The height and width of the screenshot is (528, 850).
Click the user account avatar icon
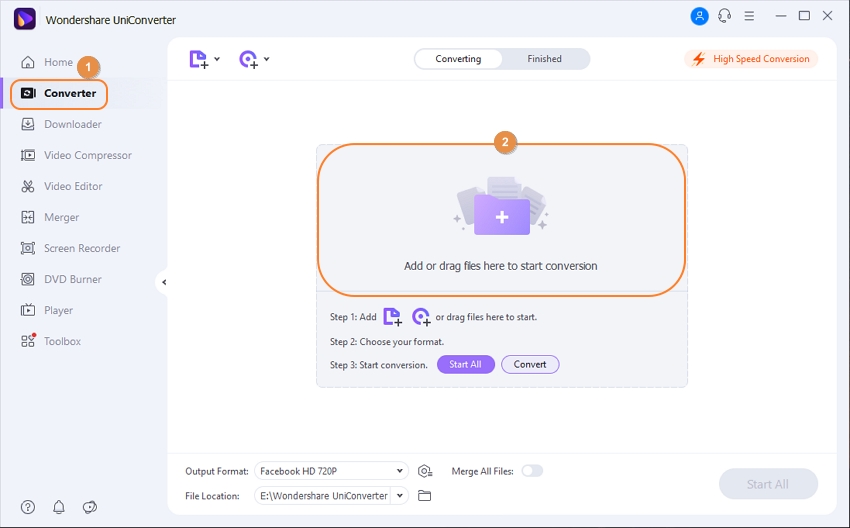pyautogui.click(x=698, y=16)
